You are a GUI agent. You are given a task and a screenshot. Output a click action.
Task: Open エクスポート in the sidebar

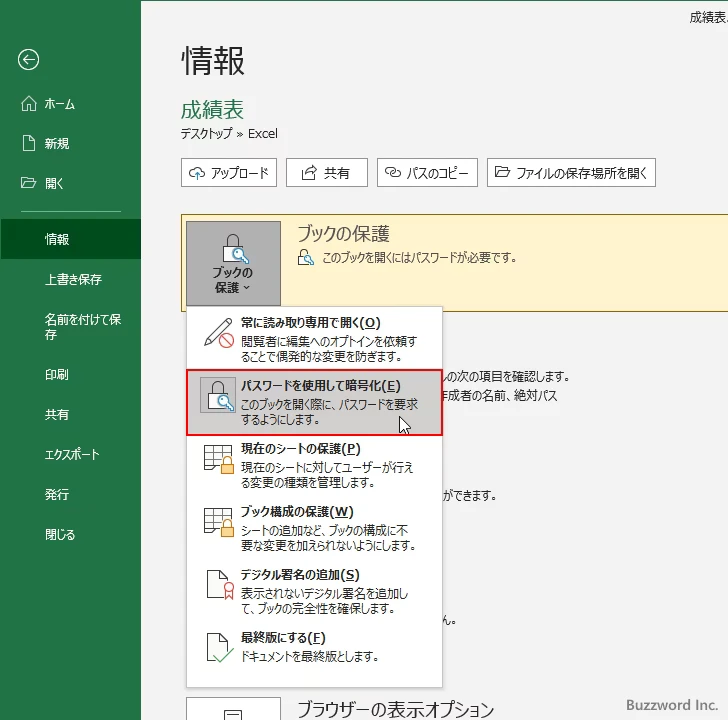pos(71,454)
